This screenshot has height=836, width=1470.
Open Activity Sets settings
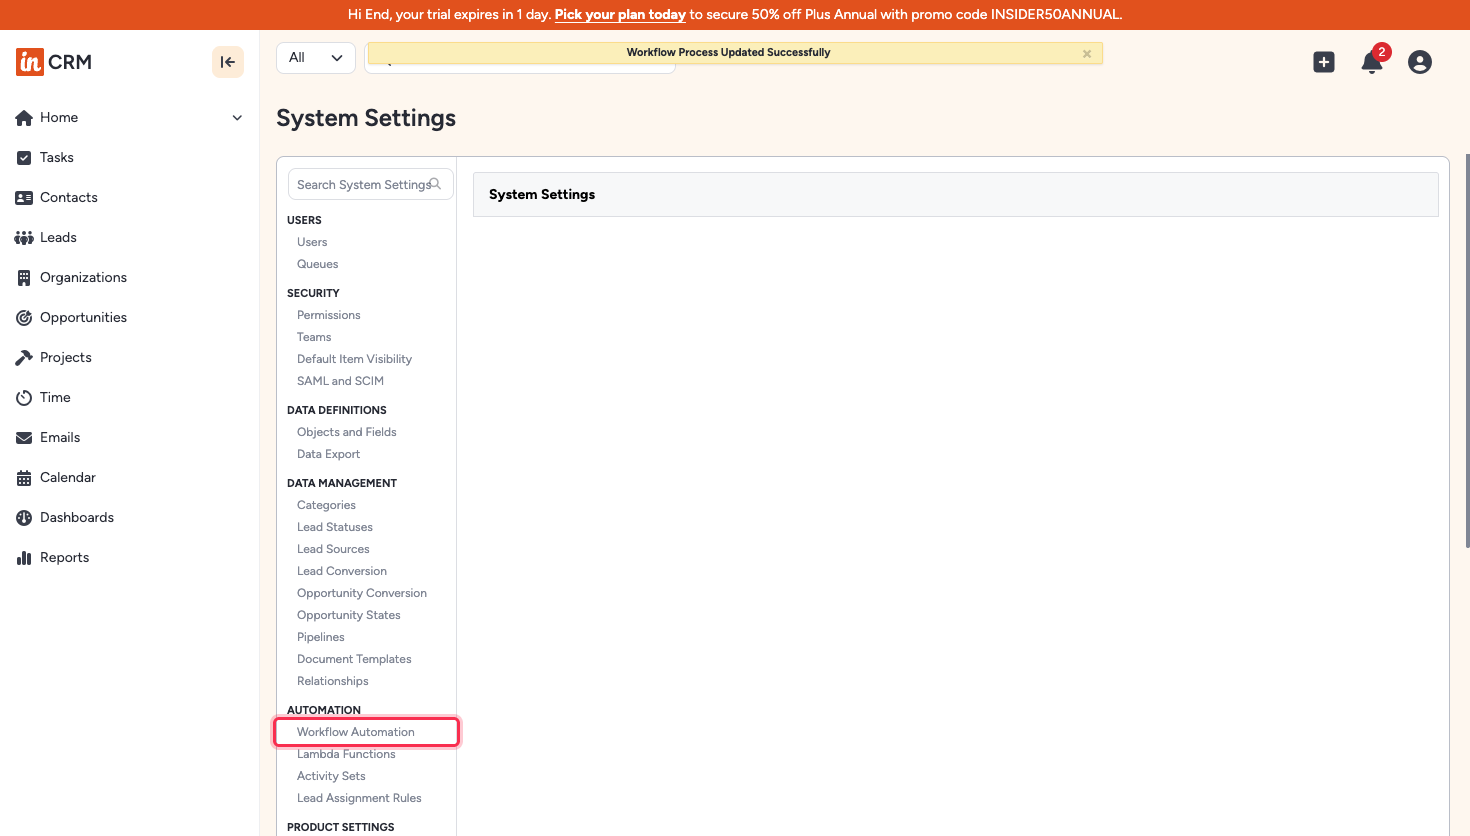pyautogui.click(x=331, y=776)
